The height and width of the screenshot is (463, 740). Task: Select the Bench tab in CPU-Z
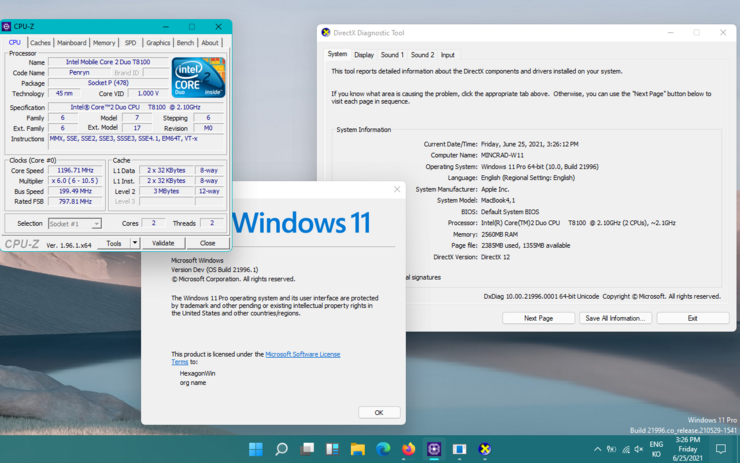[x=185, y=43]
